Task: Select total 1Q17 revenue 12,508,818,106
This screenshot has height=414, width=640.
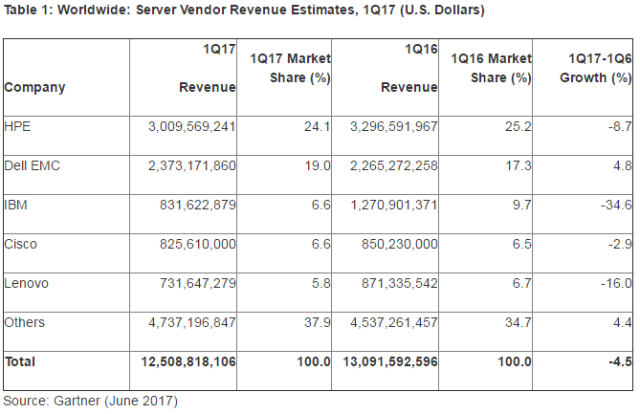Action: (188, 362)
